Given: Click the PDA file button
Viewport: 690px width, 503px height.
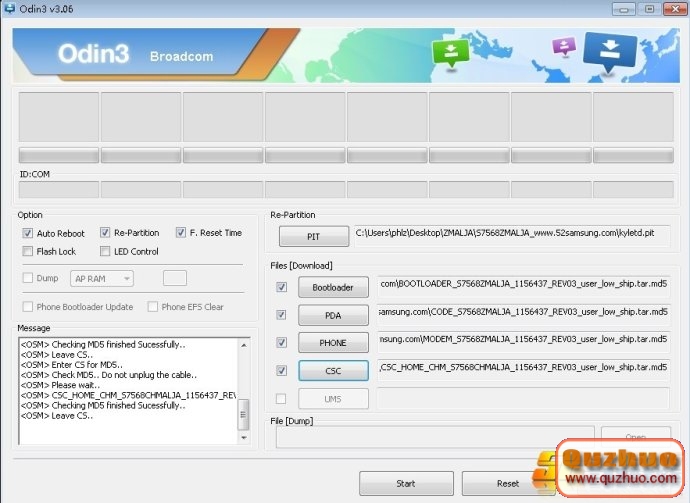Looking at the screenshot, I should pos(333,316).
